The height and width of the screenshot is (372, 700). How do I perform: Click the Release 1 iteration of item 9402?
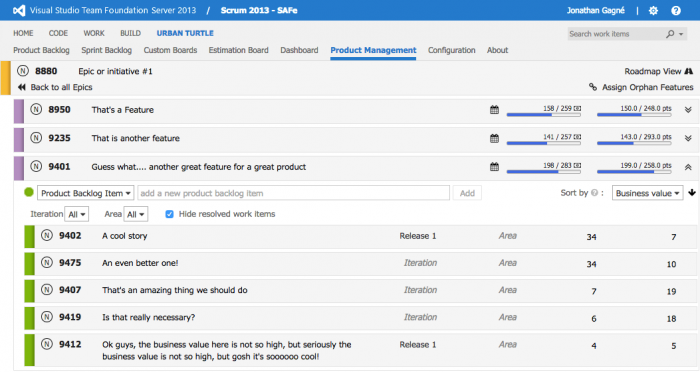point(417,236)
